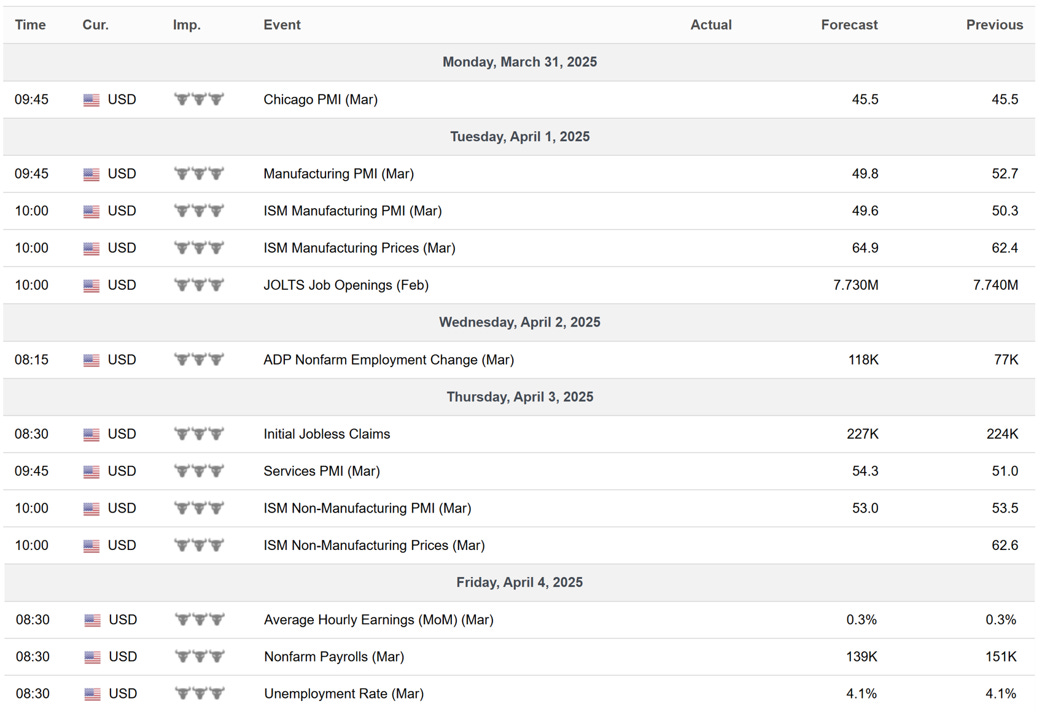Open the ISM Manufacturing PMI (Mar) event
The height and width of the screenshot is (720, 1042).
352,211
